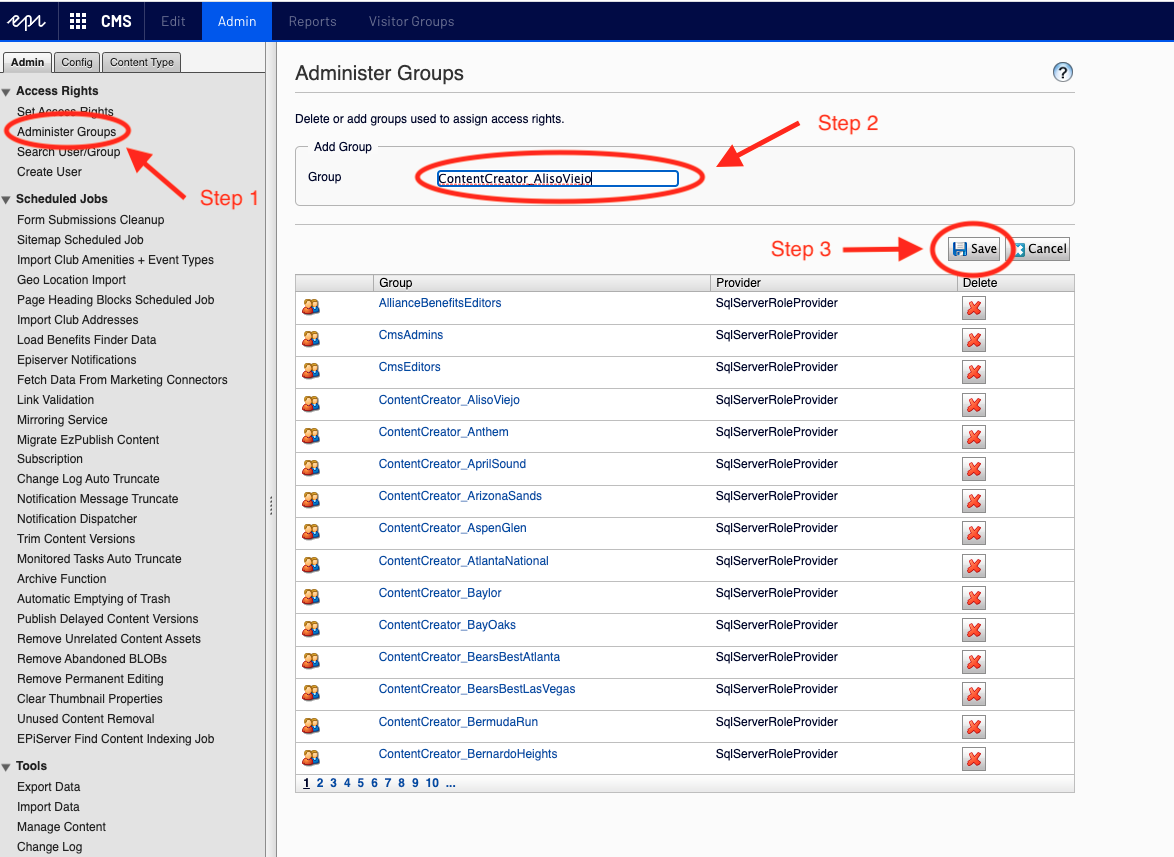The image size is (1174, 857).
Task: Open Form Submissions Cleanup job
Action: 91,219
